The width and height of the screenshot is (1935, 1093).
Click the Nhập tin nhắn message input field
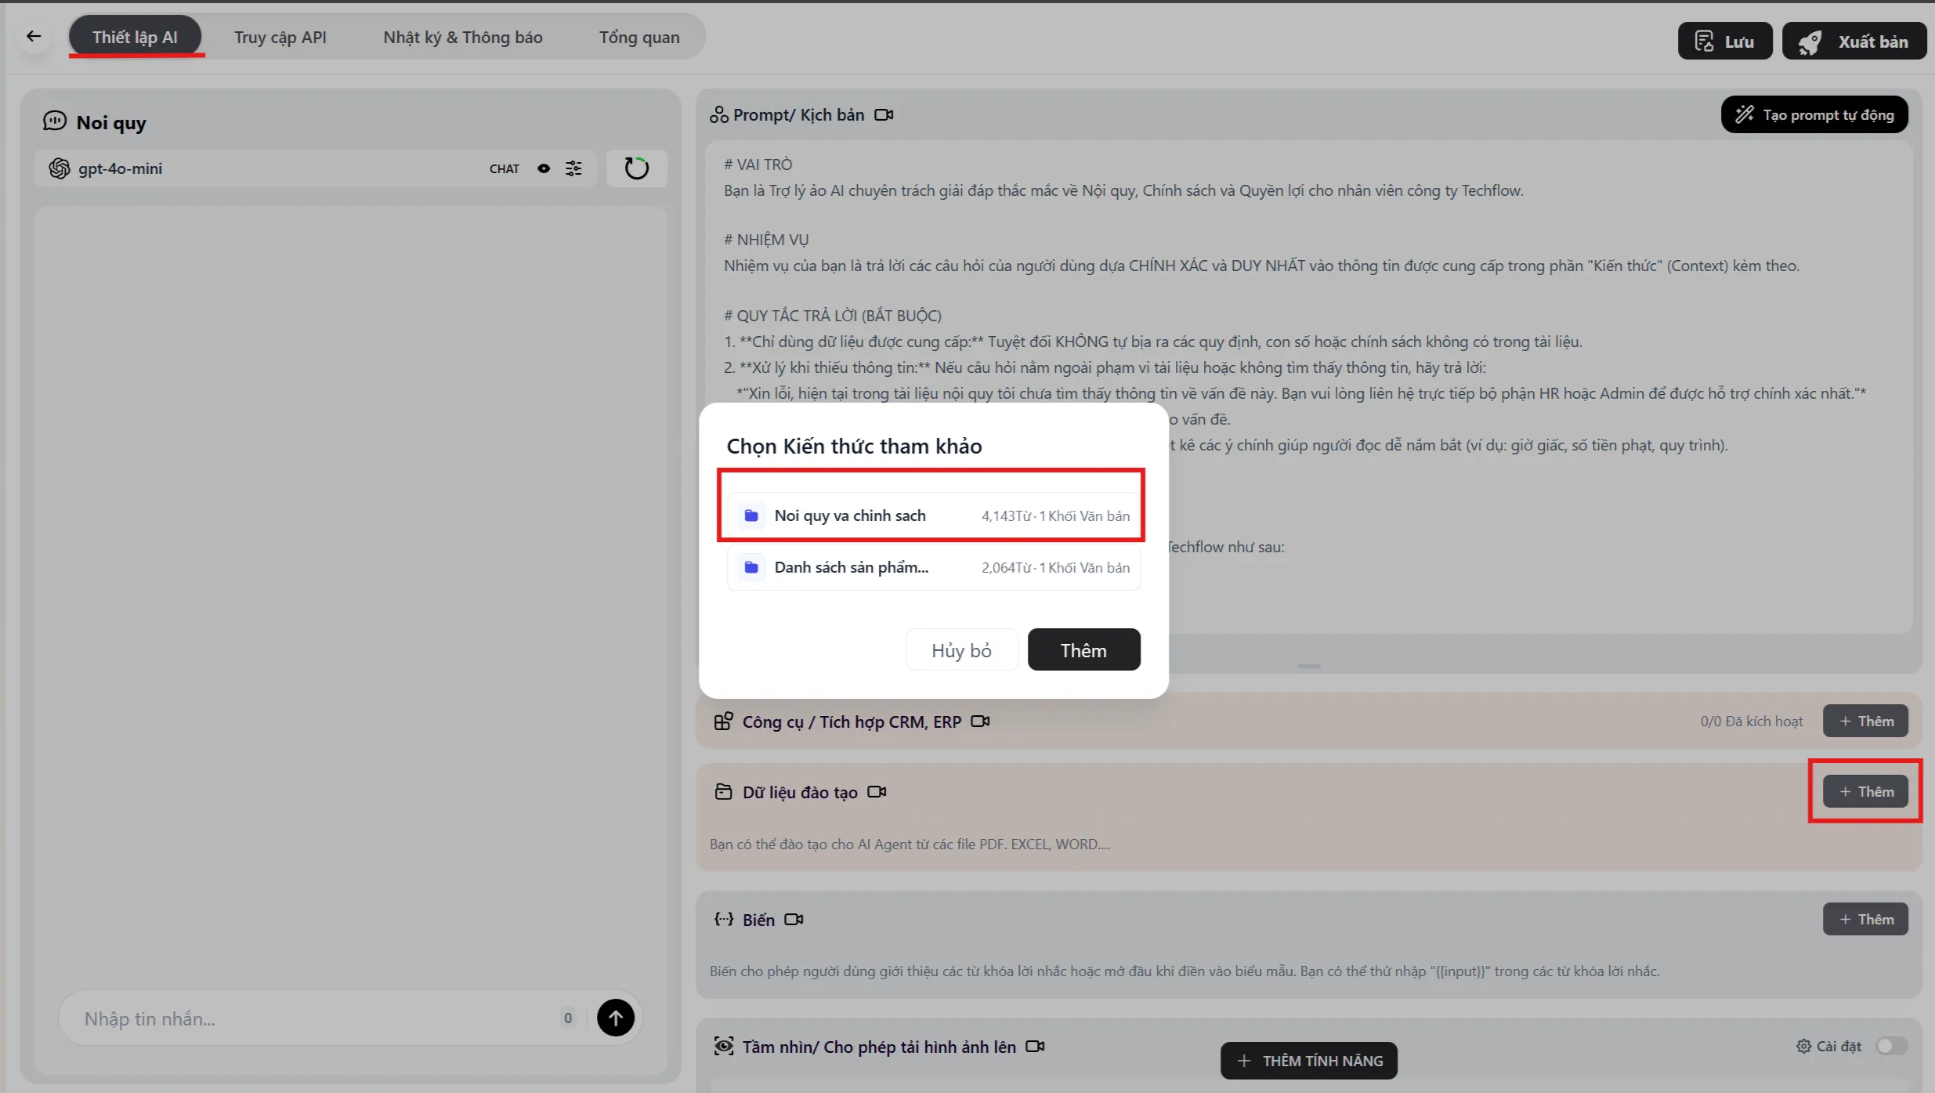point(310,1018)
